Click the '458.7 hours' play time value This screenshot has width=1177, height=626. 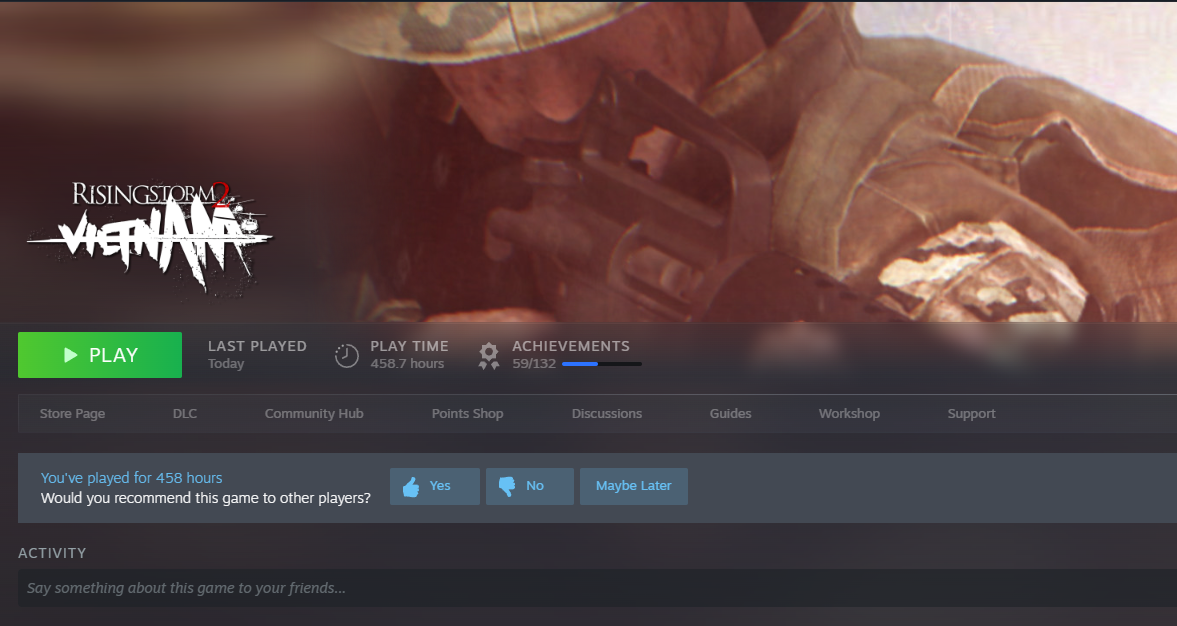pos(407,364)
